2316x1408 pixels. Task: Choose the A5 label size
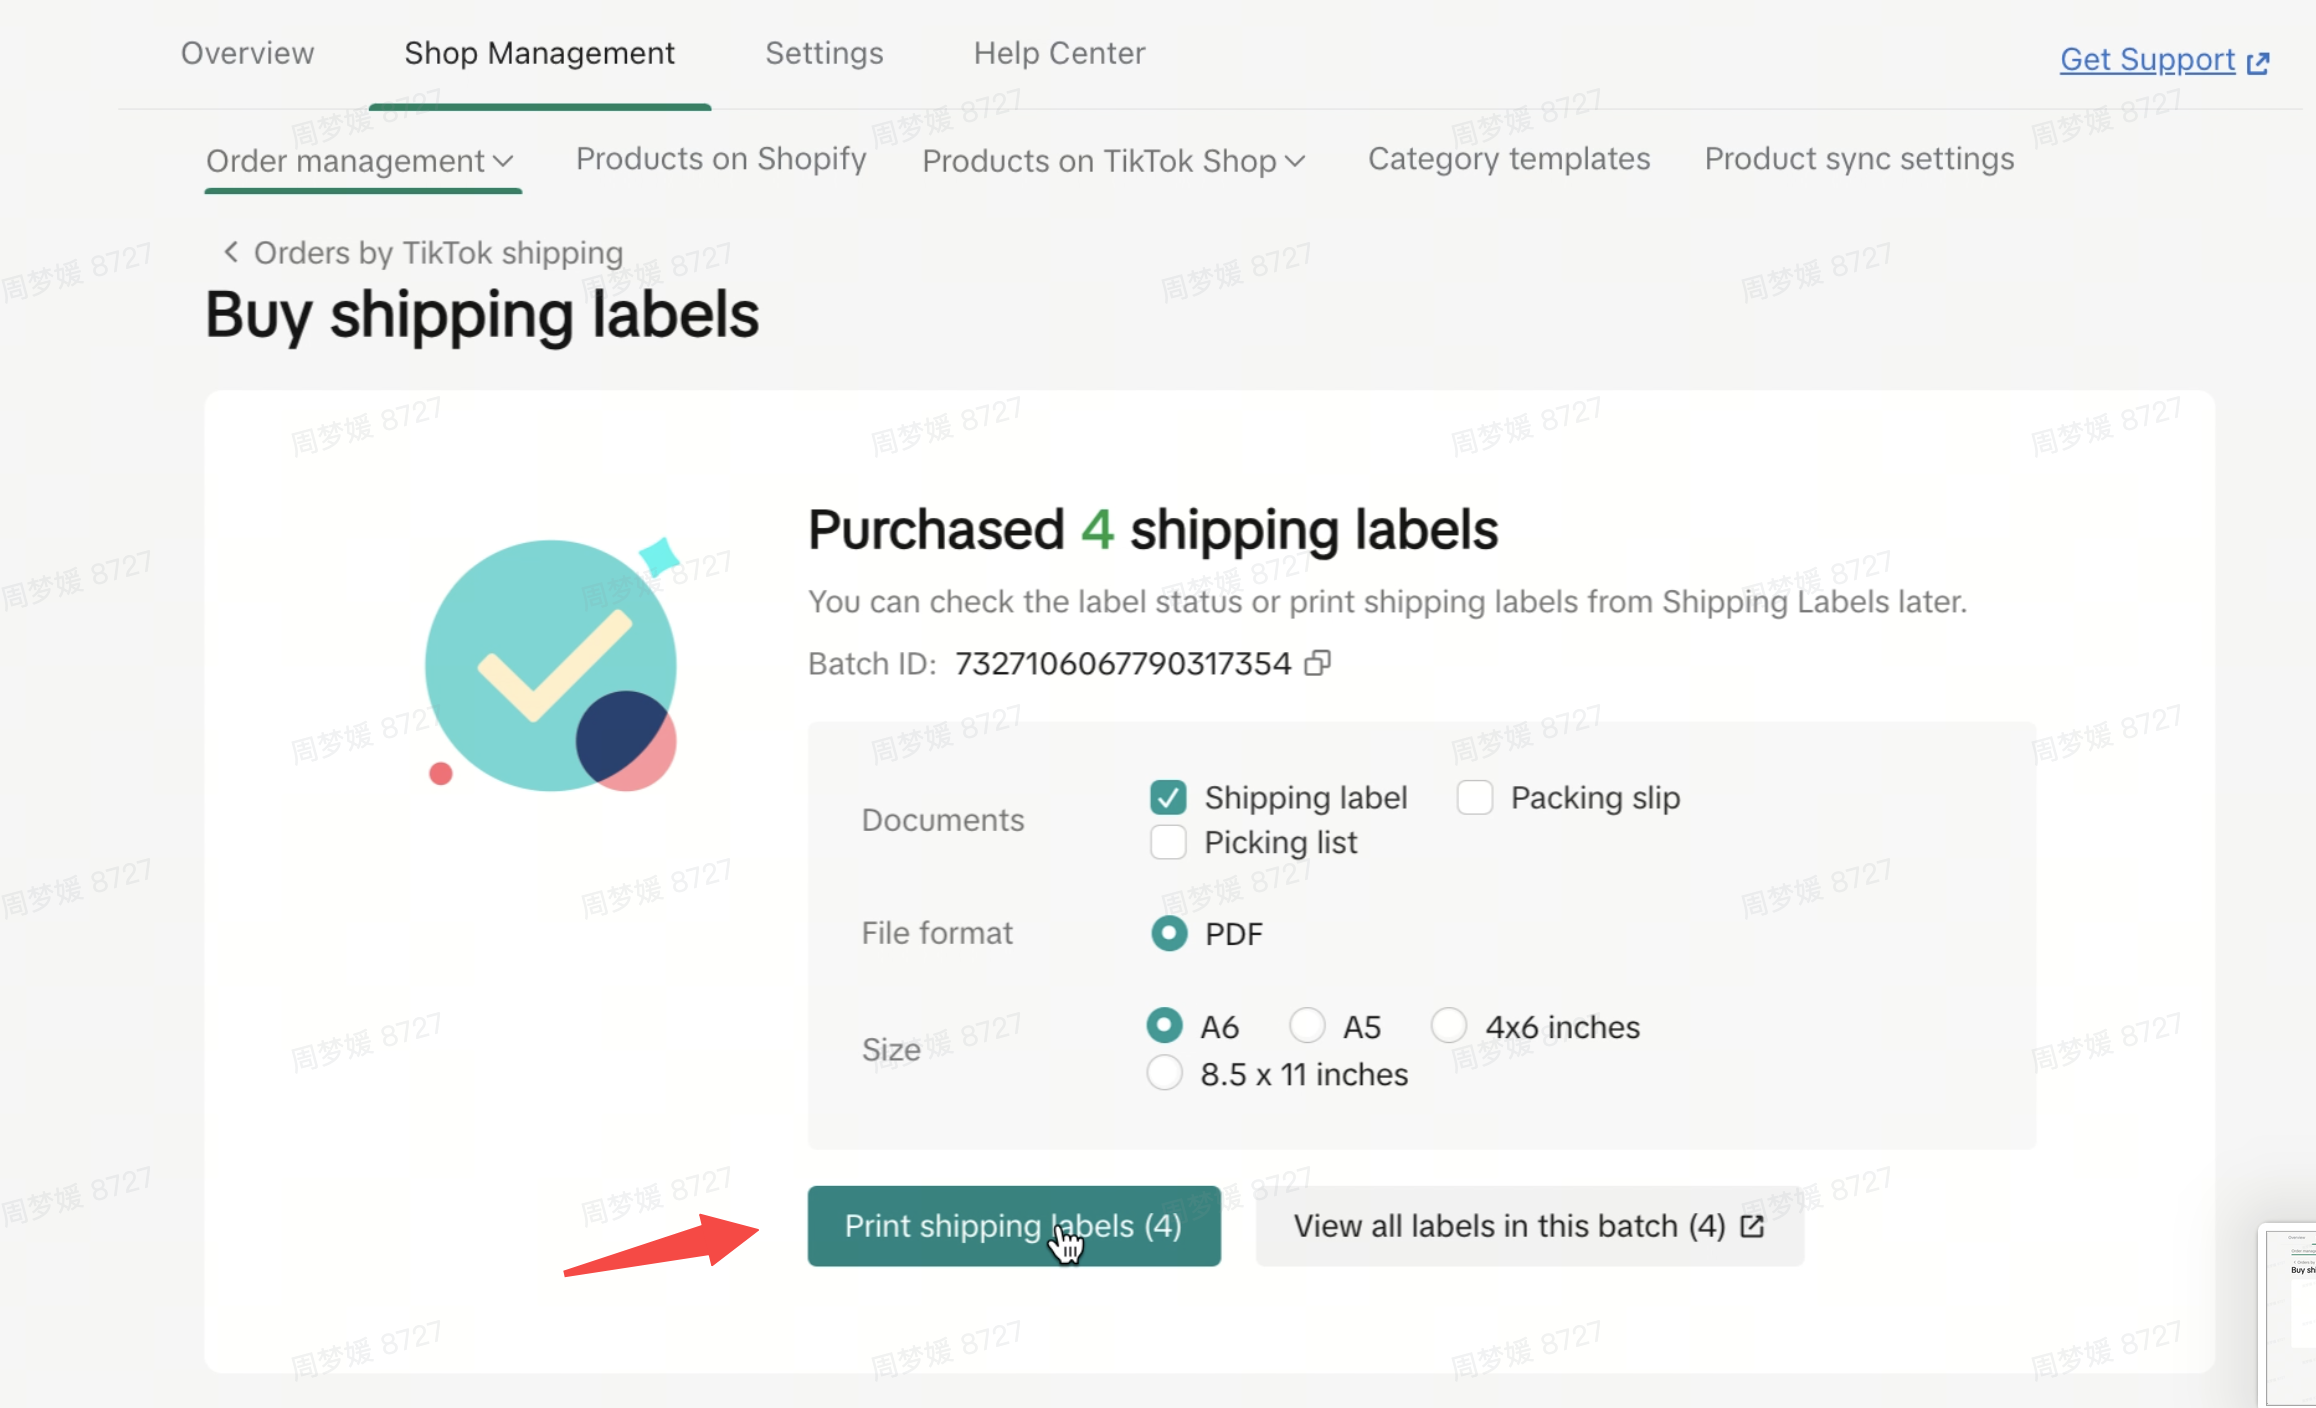1307,1026
